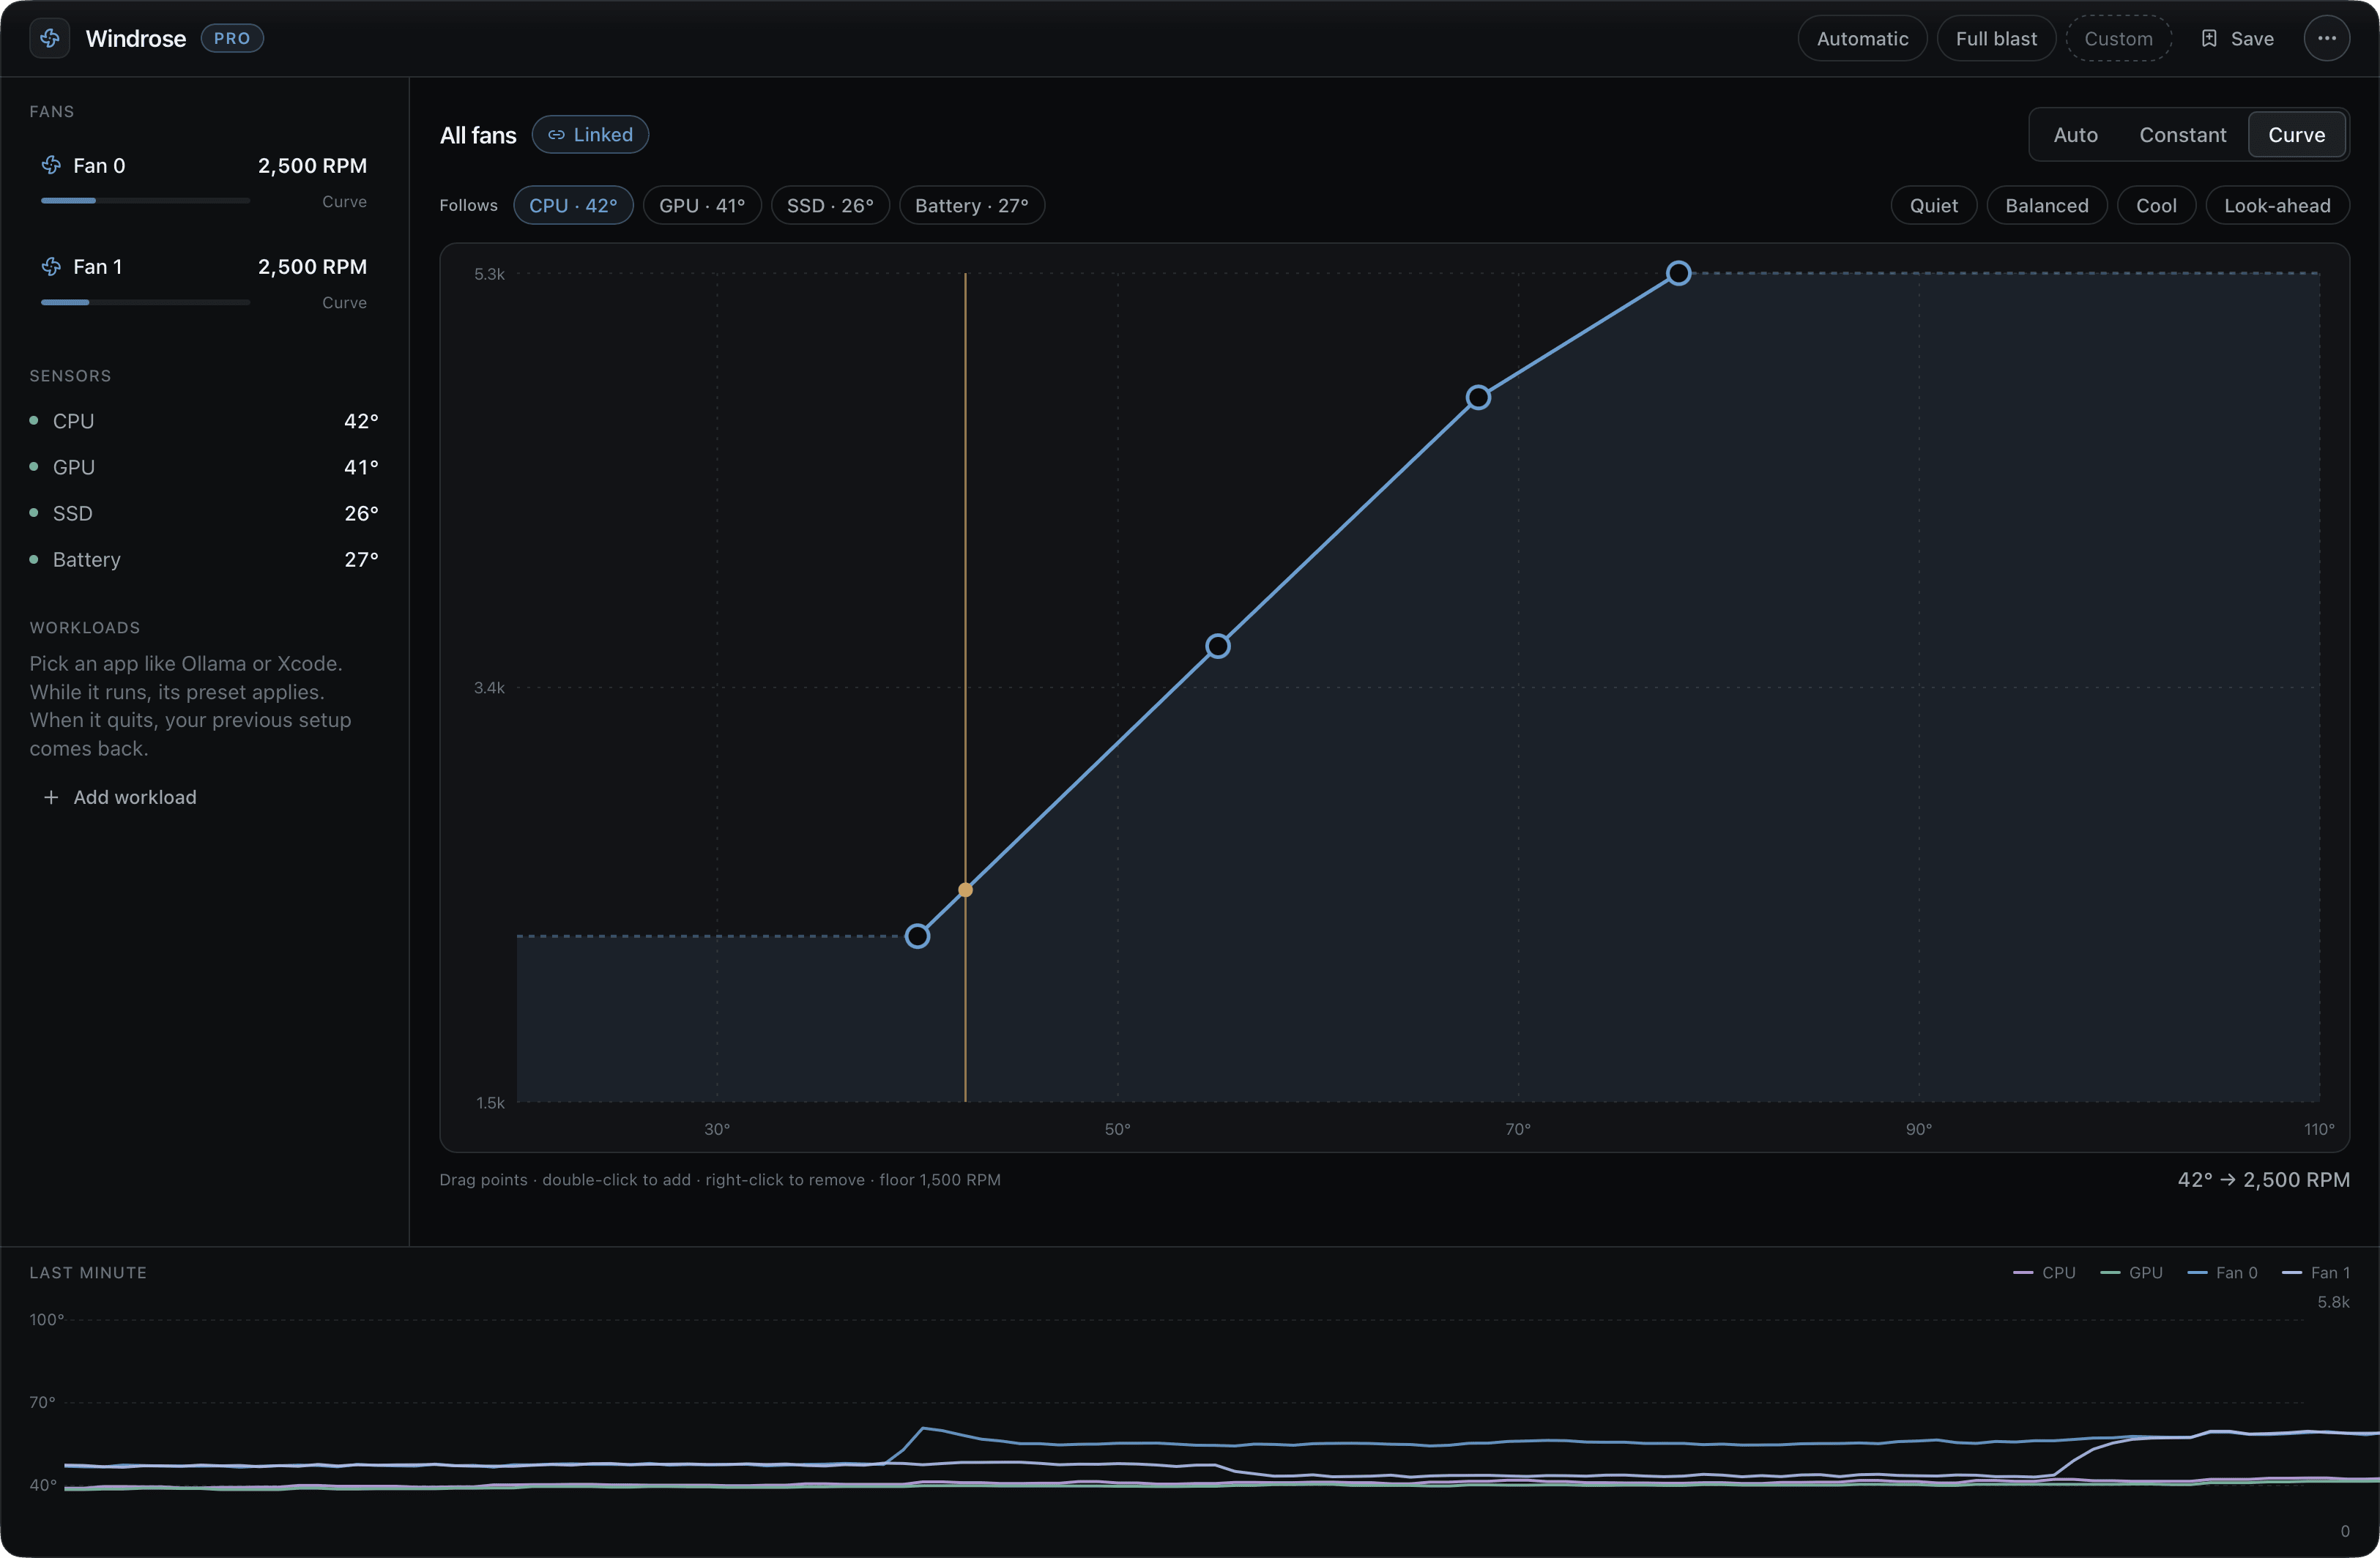Click Fan 0 '2,500 RPM' value
The image size is (2380, 1558).
(x=312, y=166)
